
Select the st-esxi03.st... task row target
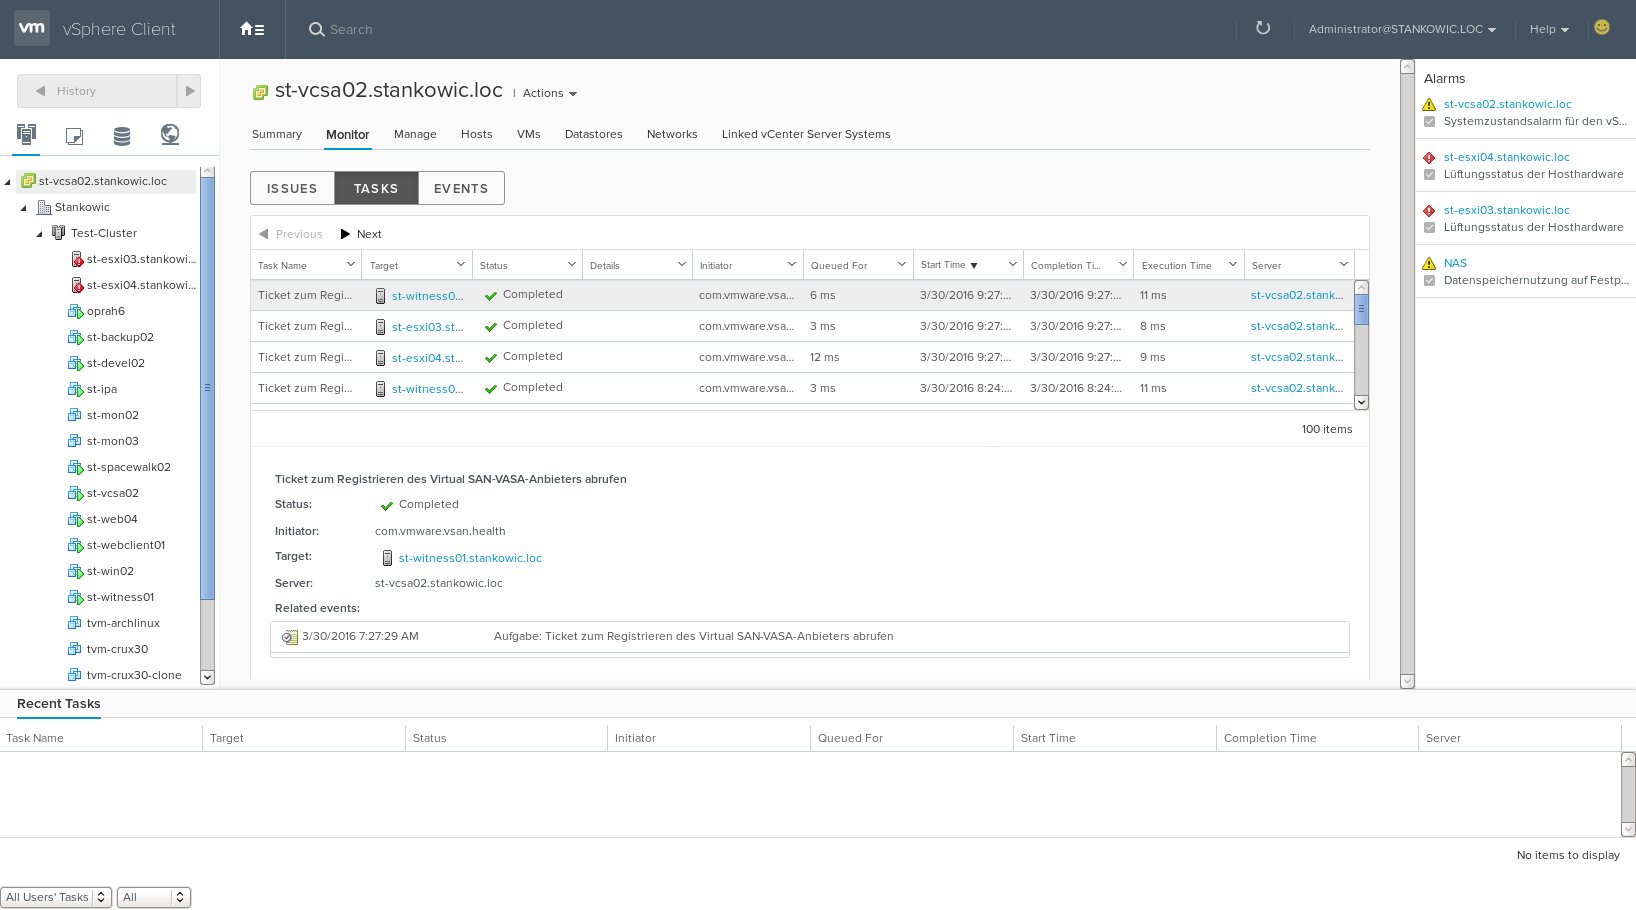tap(427, 327)
